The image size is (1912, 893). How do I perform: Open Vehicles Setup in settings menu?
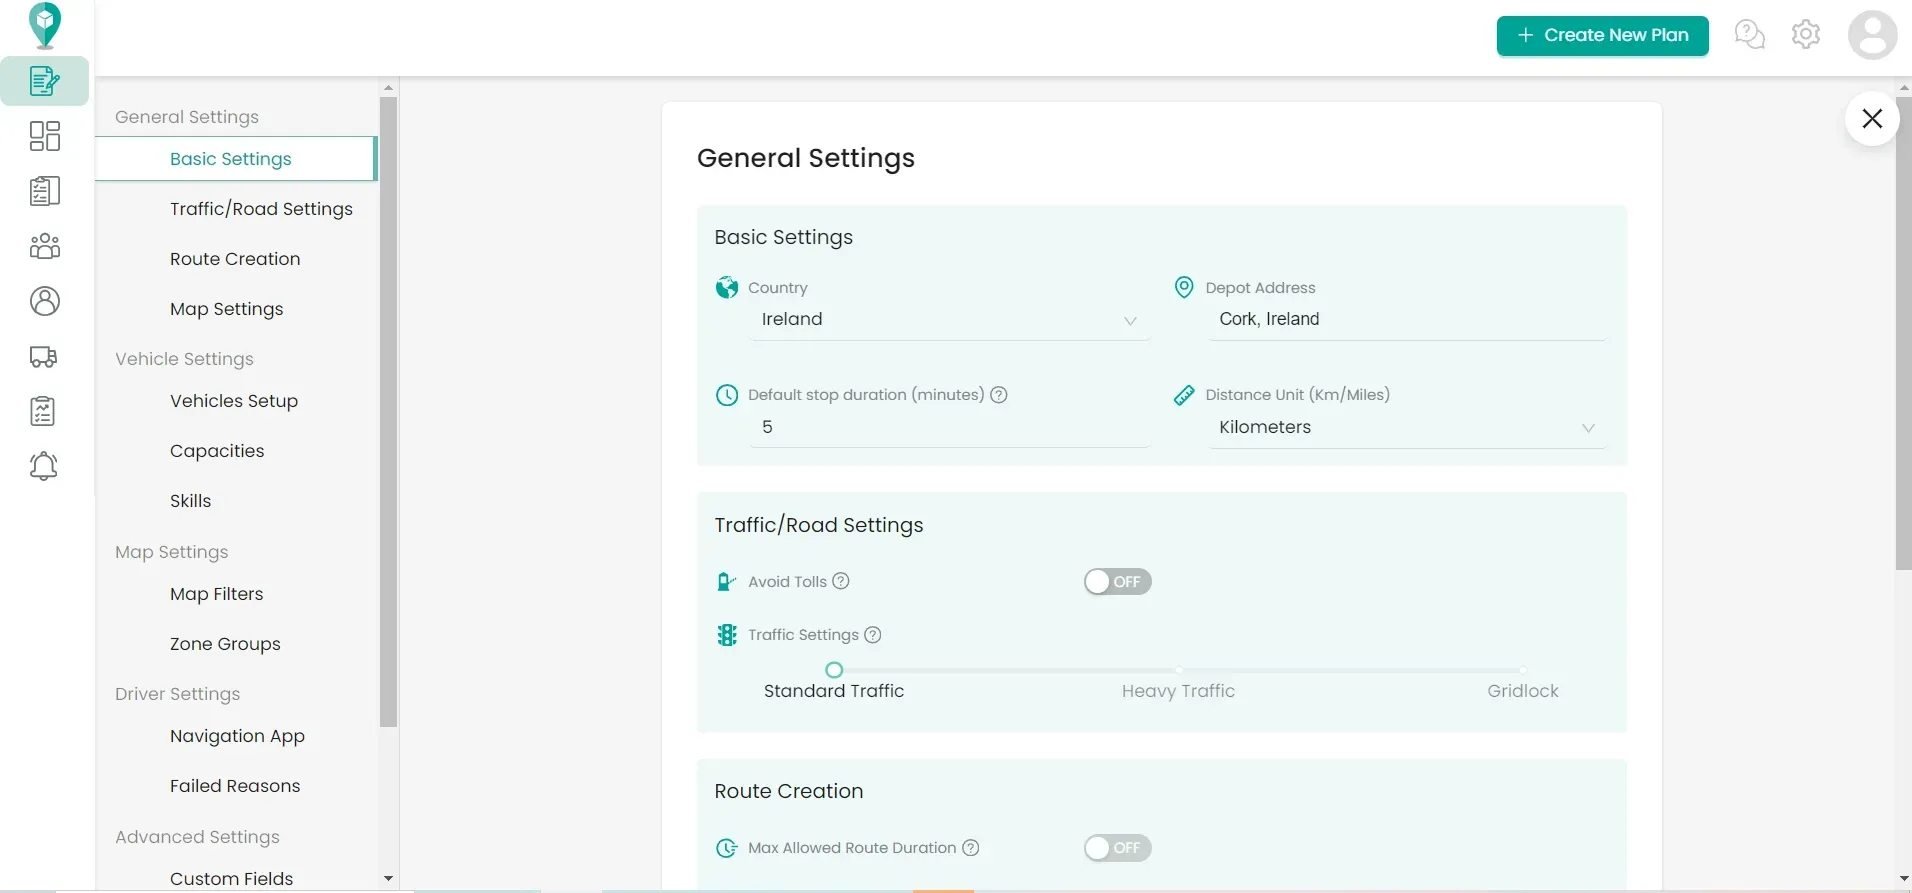(x=234, y=401)
